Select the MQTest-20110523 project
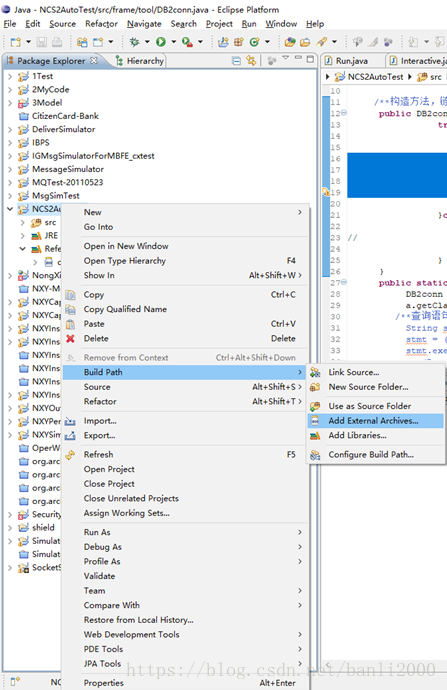The height and width of the screenshot is (690, 447). pyautogui.click(x=67, y=182)
